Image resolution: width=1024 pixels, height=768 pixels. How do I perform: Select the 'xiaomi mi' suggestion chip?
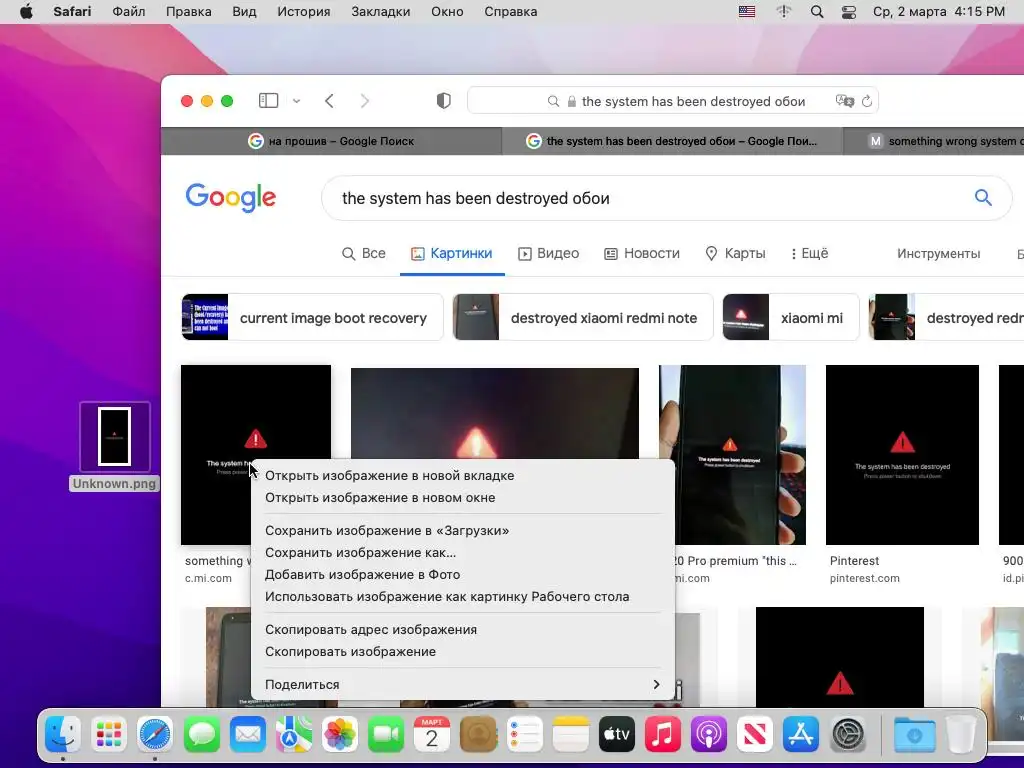[791, 317]
